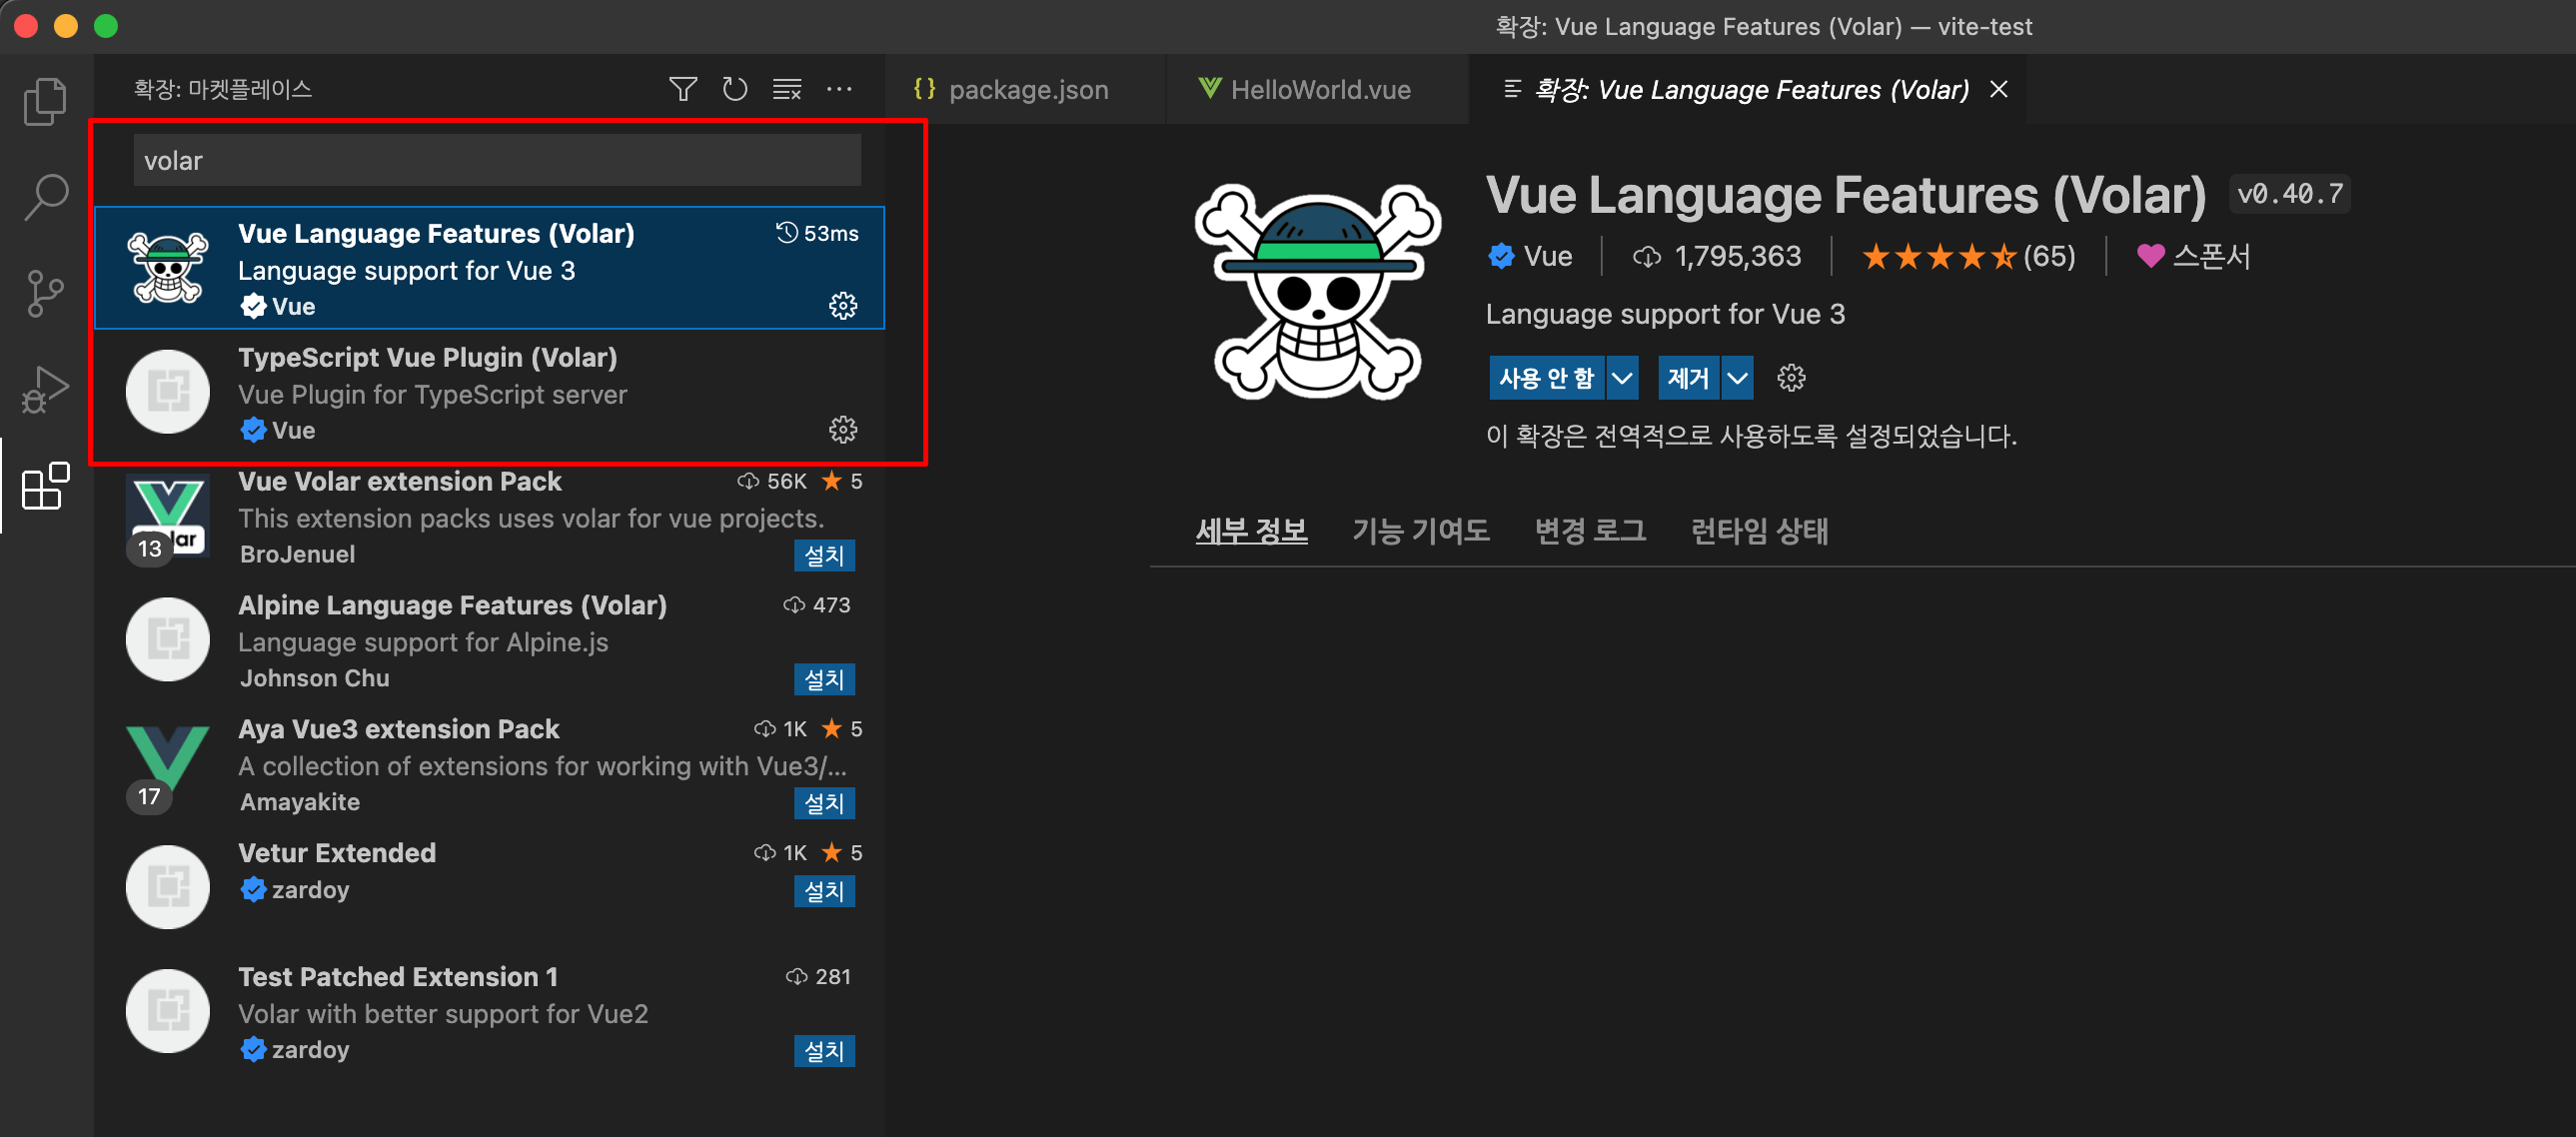Click the volar search input field
Image resolution: width=2576 pixels, height=1137 pixels.
(x=497, y=161)
